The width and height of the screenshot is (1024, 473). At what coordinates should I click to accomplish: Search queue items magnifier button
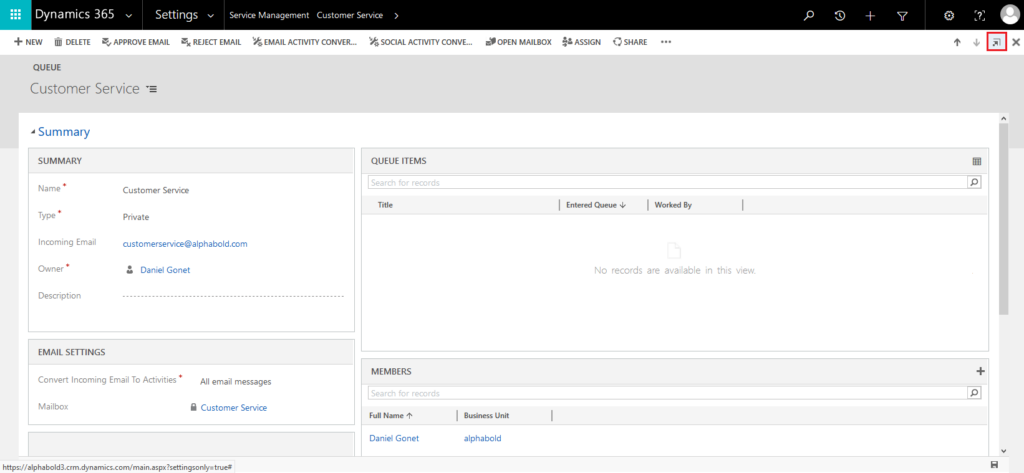(x=974, y=182)
